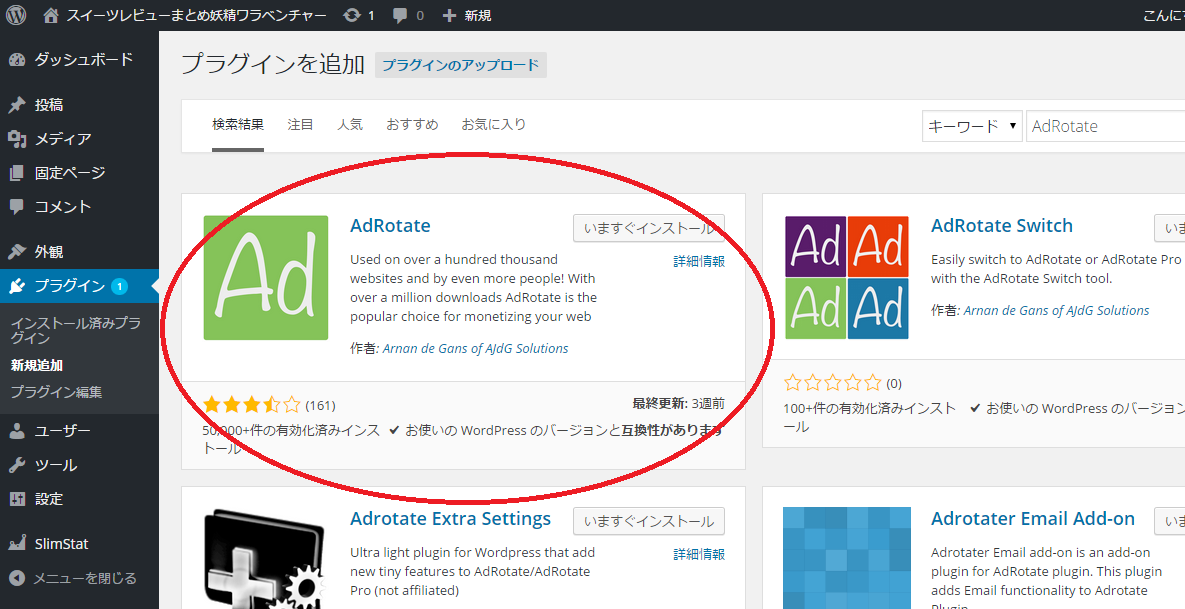Click the collapse-menu arrow icon
Screen dimensions: 1185x609
[x=17, y=578]
